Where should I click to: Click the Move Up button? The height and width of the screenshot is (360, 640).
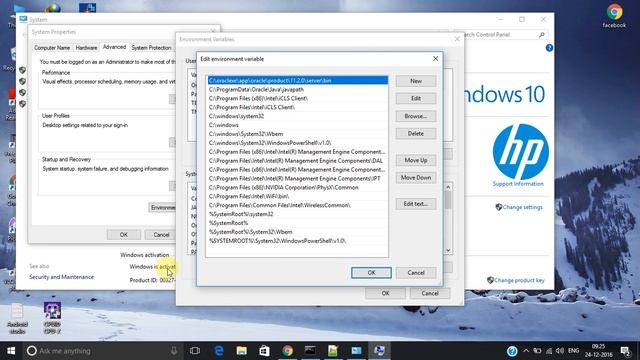(416, 160)
